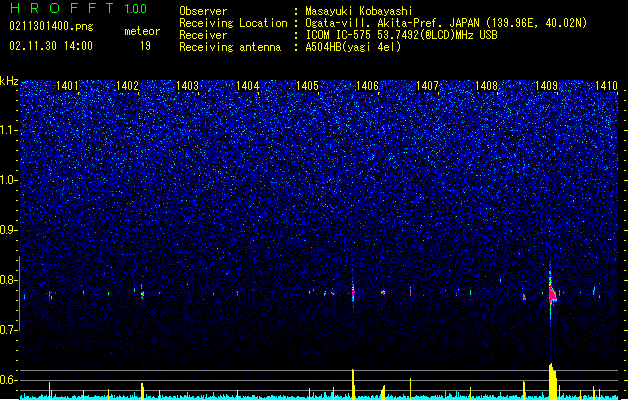Click the 1403 time marker

(187, 86)
